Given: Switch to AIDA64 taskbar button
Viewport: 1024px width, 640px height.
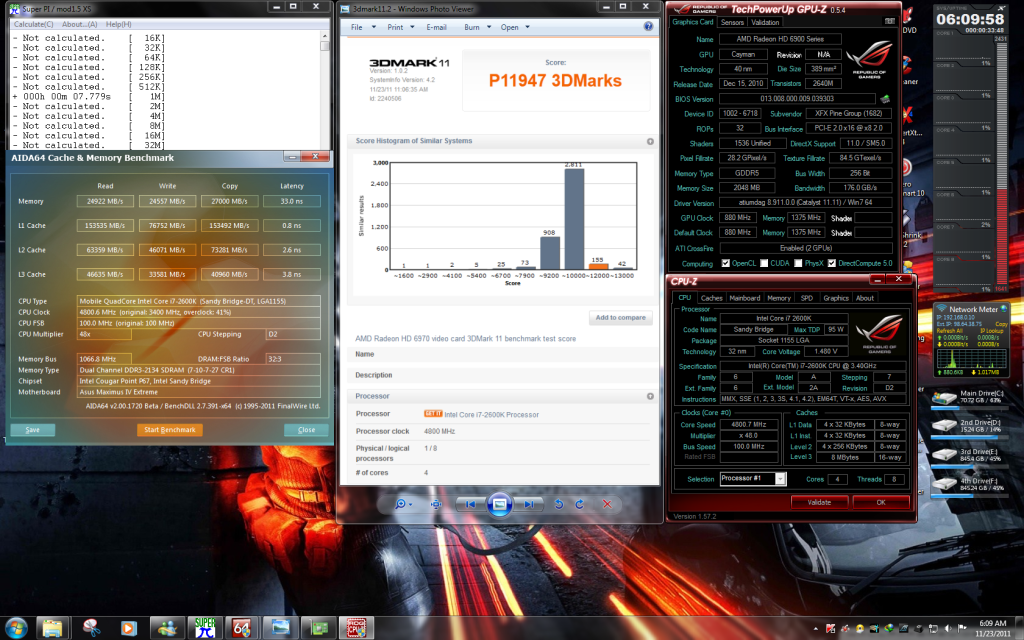Looking at the screenshot, I should [242, 628].
